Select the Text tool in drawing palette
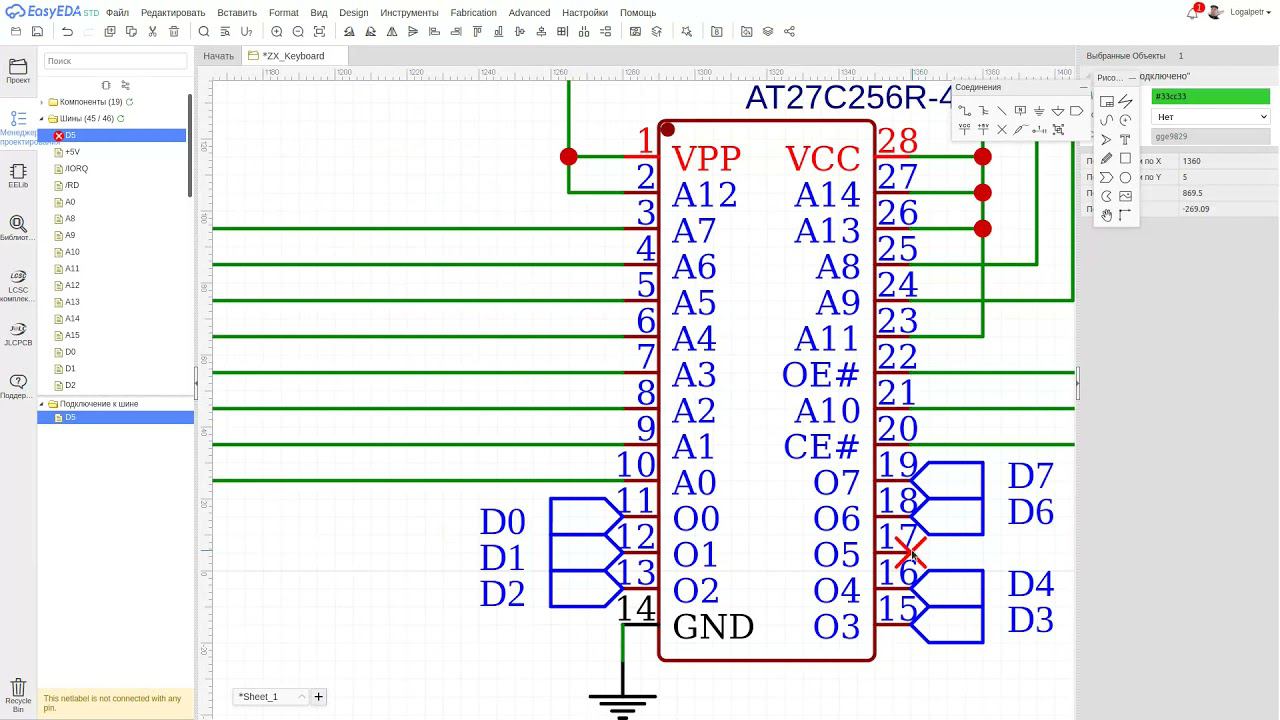 (x=1125, y=139)
